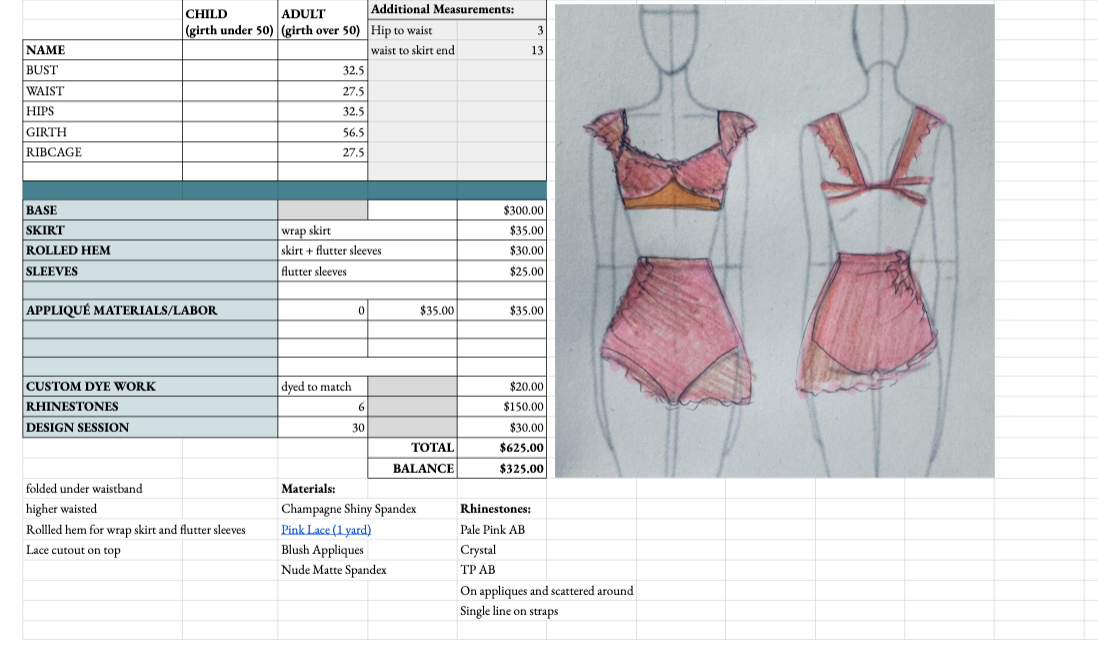Image resolution: width=1098 pixels, height=656 pixels.
Task: Click the Lace cutout on top note
Action: (74, 550)
